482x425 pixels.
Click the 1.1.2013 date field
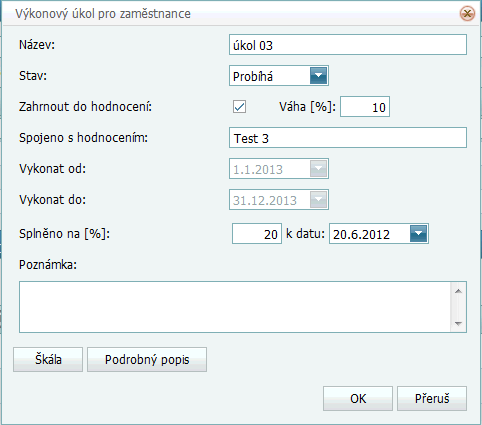(x=279, y=169)
